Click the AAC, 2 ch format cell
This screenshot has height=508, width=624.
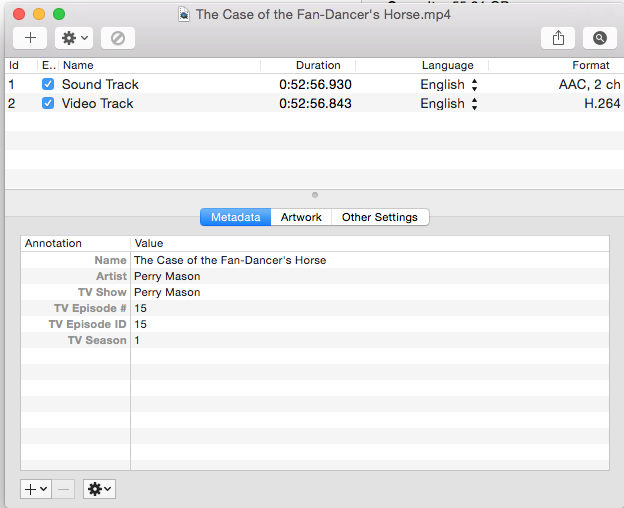coord(589,84)
